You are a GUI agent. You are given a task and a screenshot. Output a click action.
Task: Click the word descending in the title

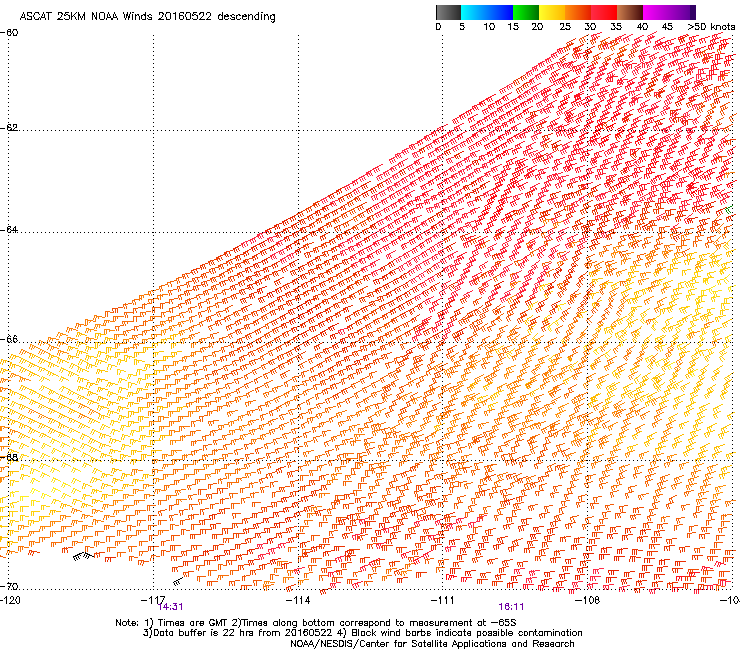tap(246, 17)
